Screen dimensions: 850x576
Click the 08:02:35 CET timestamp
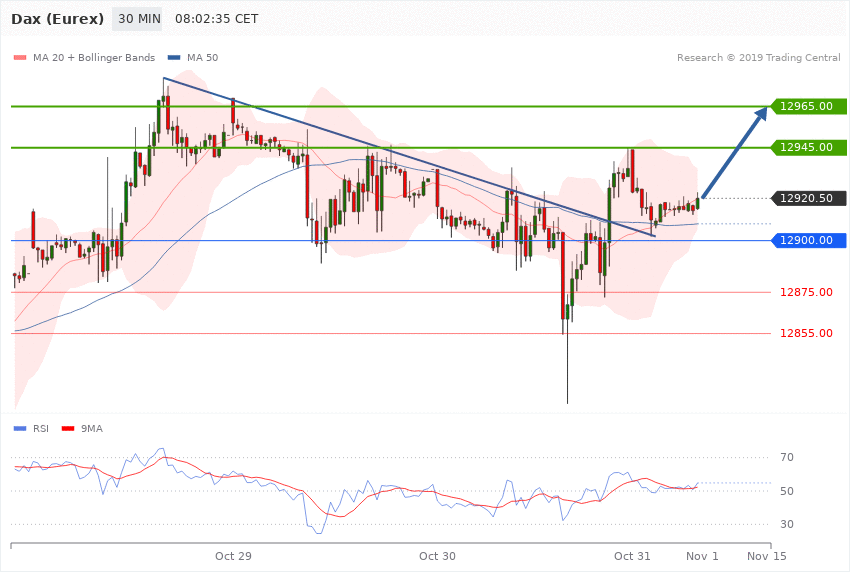[x=216, y=19]
